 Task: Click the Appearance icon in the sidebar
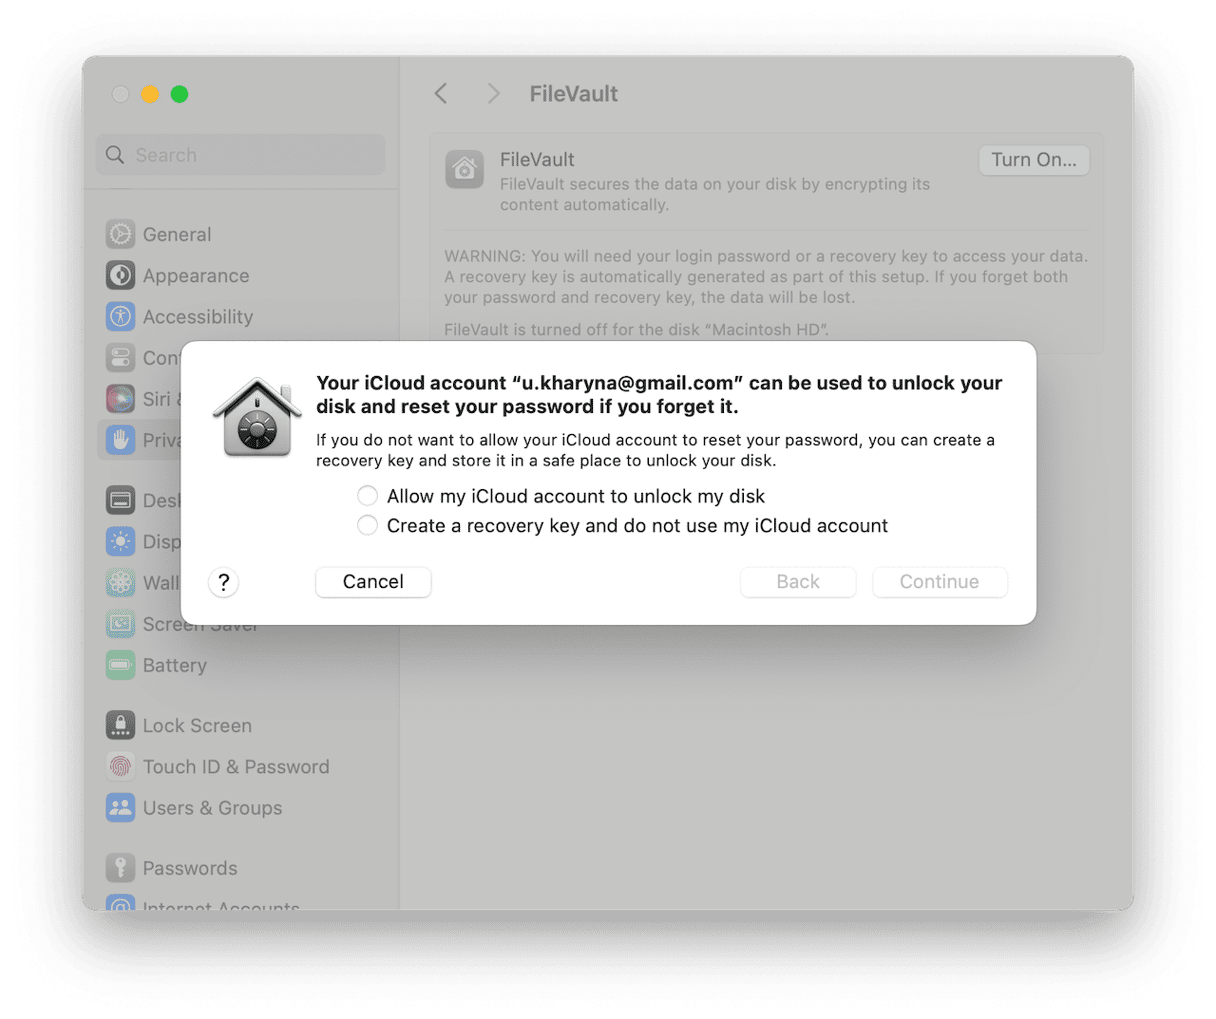coord(120,276)
